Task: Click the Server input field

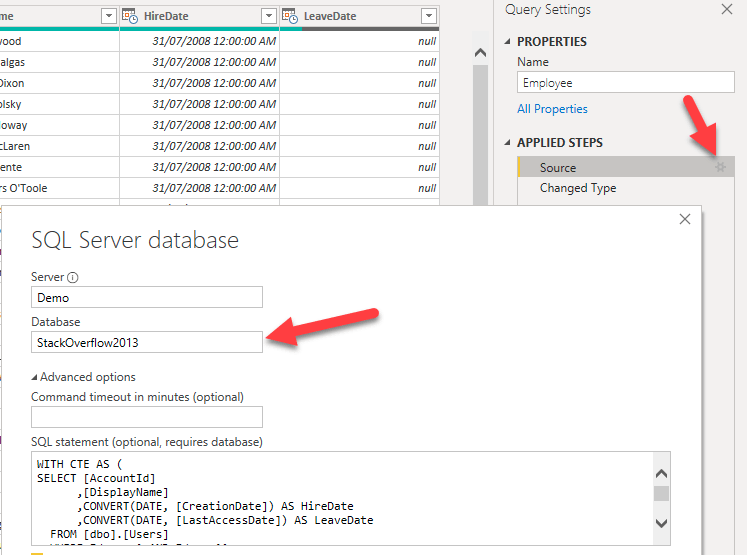Action: (x=146, y=297)
